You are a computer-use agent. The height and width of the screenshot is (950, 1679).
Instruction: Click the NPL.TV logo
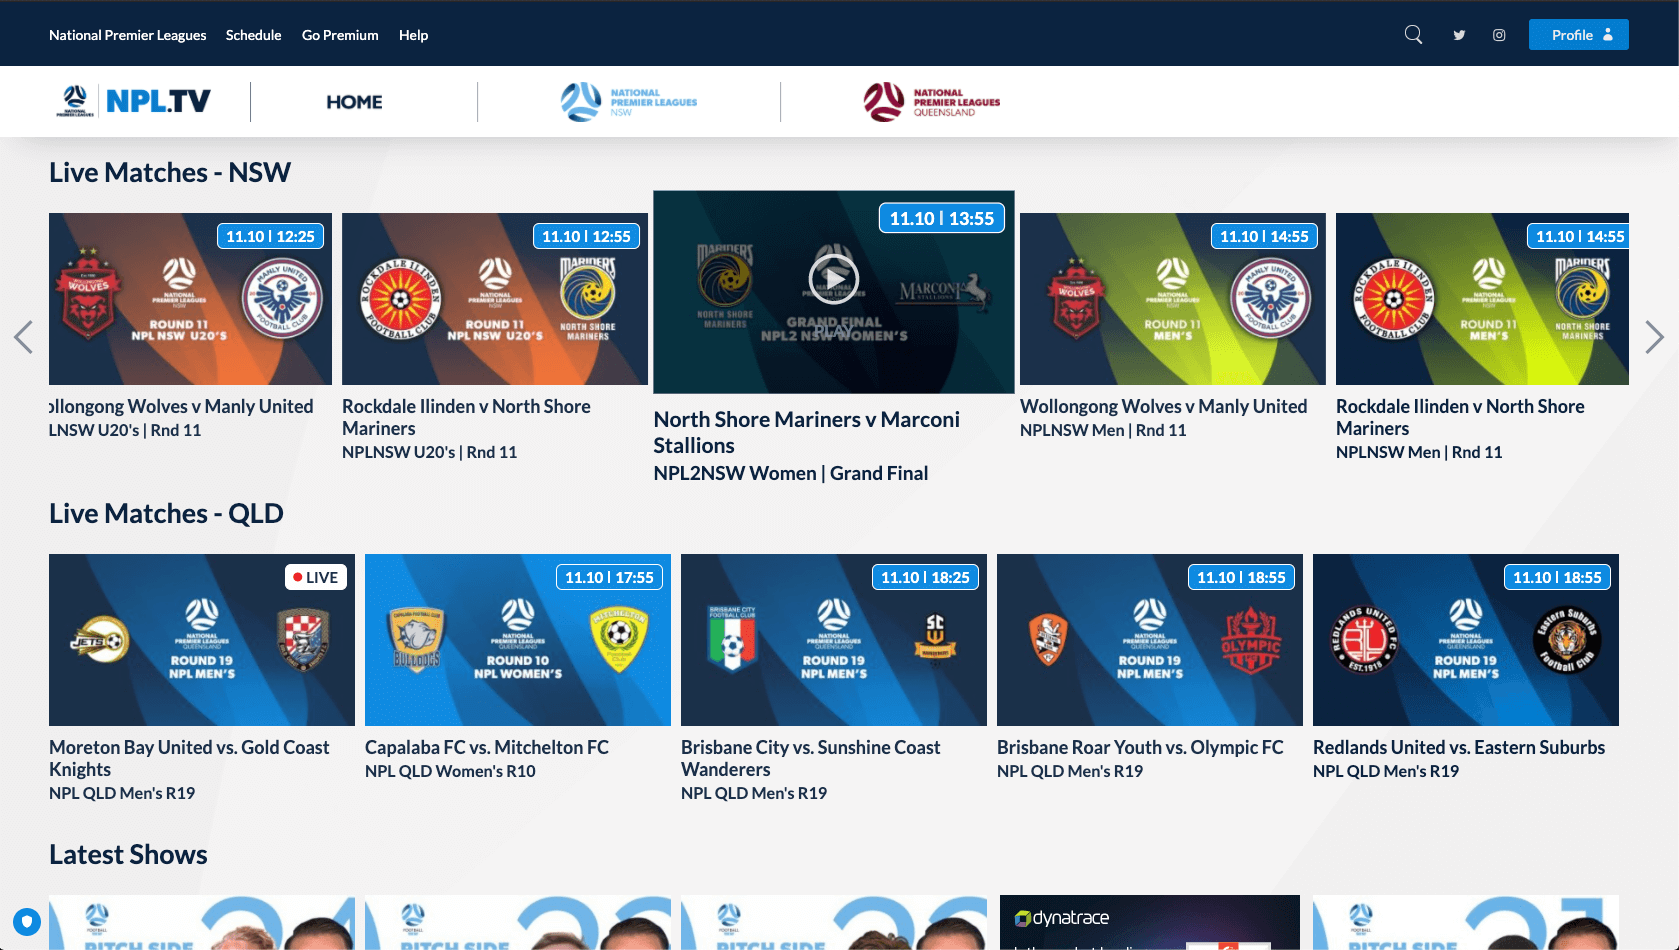point(134,101)
